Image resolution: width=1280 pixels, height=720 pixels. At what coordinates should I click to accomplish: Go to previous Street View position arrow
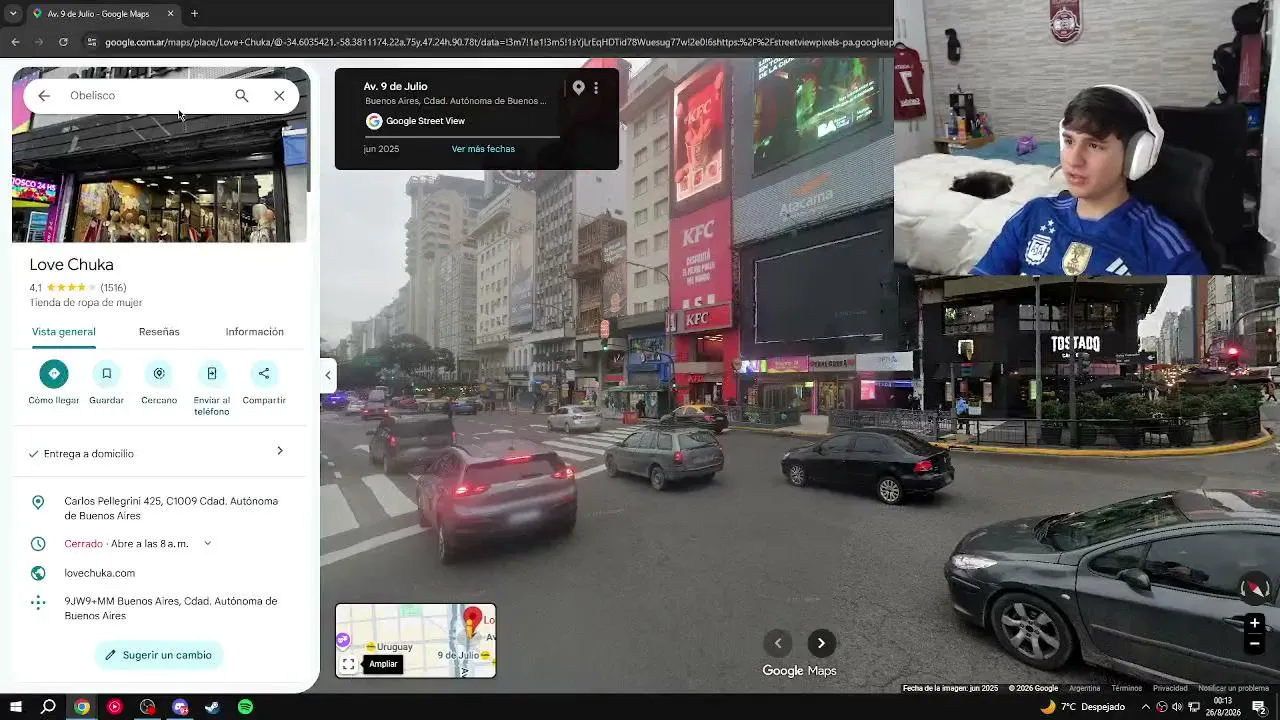tap(778, 643)
